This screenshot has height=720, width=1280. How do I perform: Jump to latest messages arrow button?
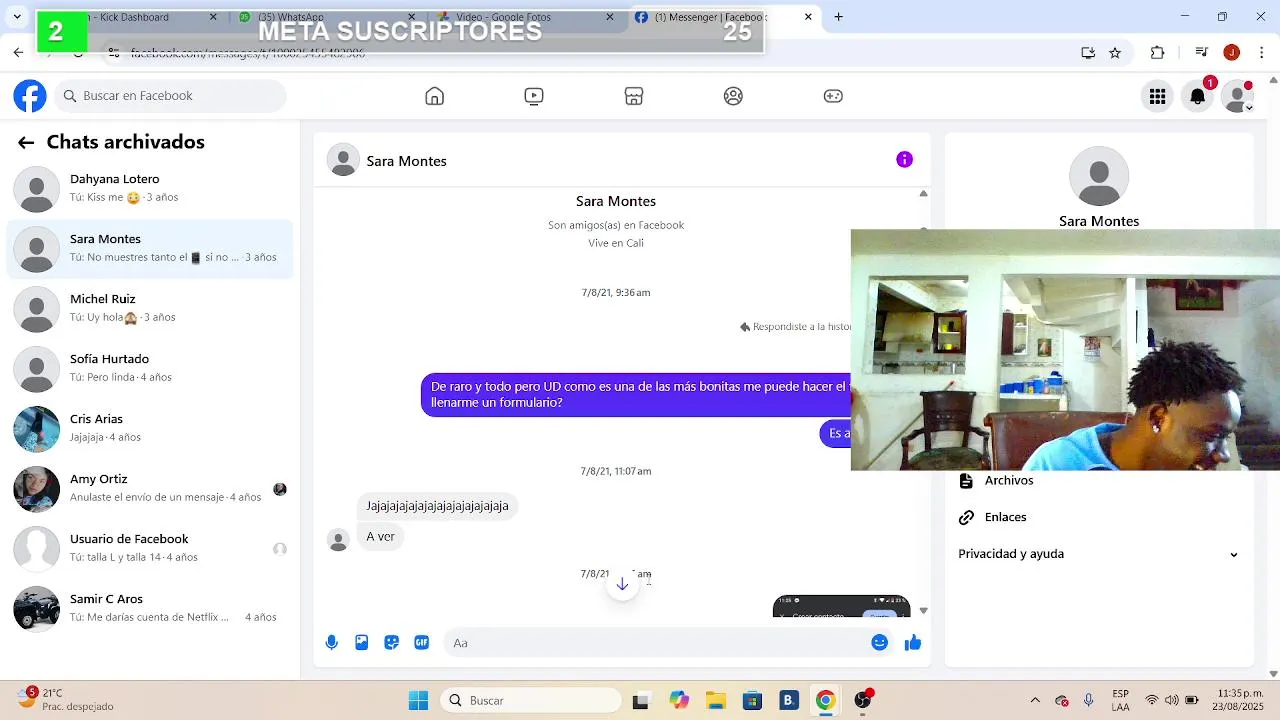pos(622,584)
